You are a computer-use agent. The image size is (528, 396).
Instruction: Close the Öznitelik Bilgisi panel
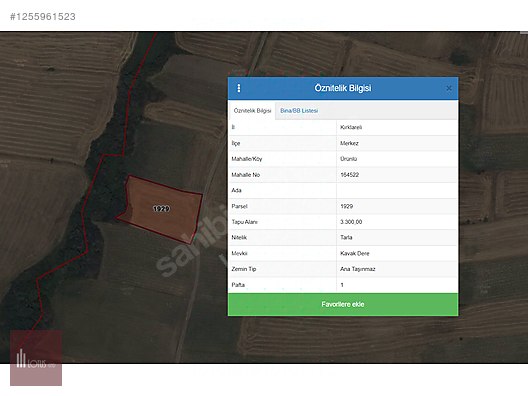pyautogui.click(x=449, y=88)
